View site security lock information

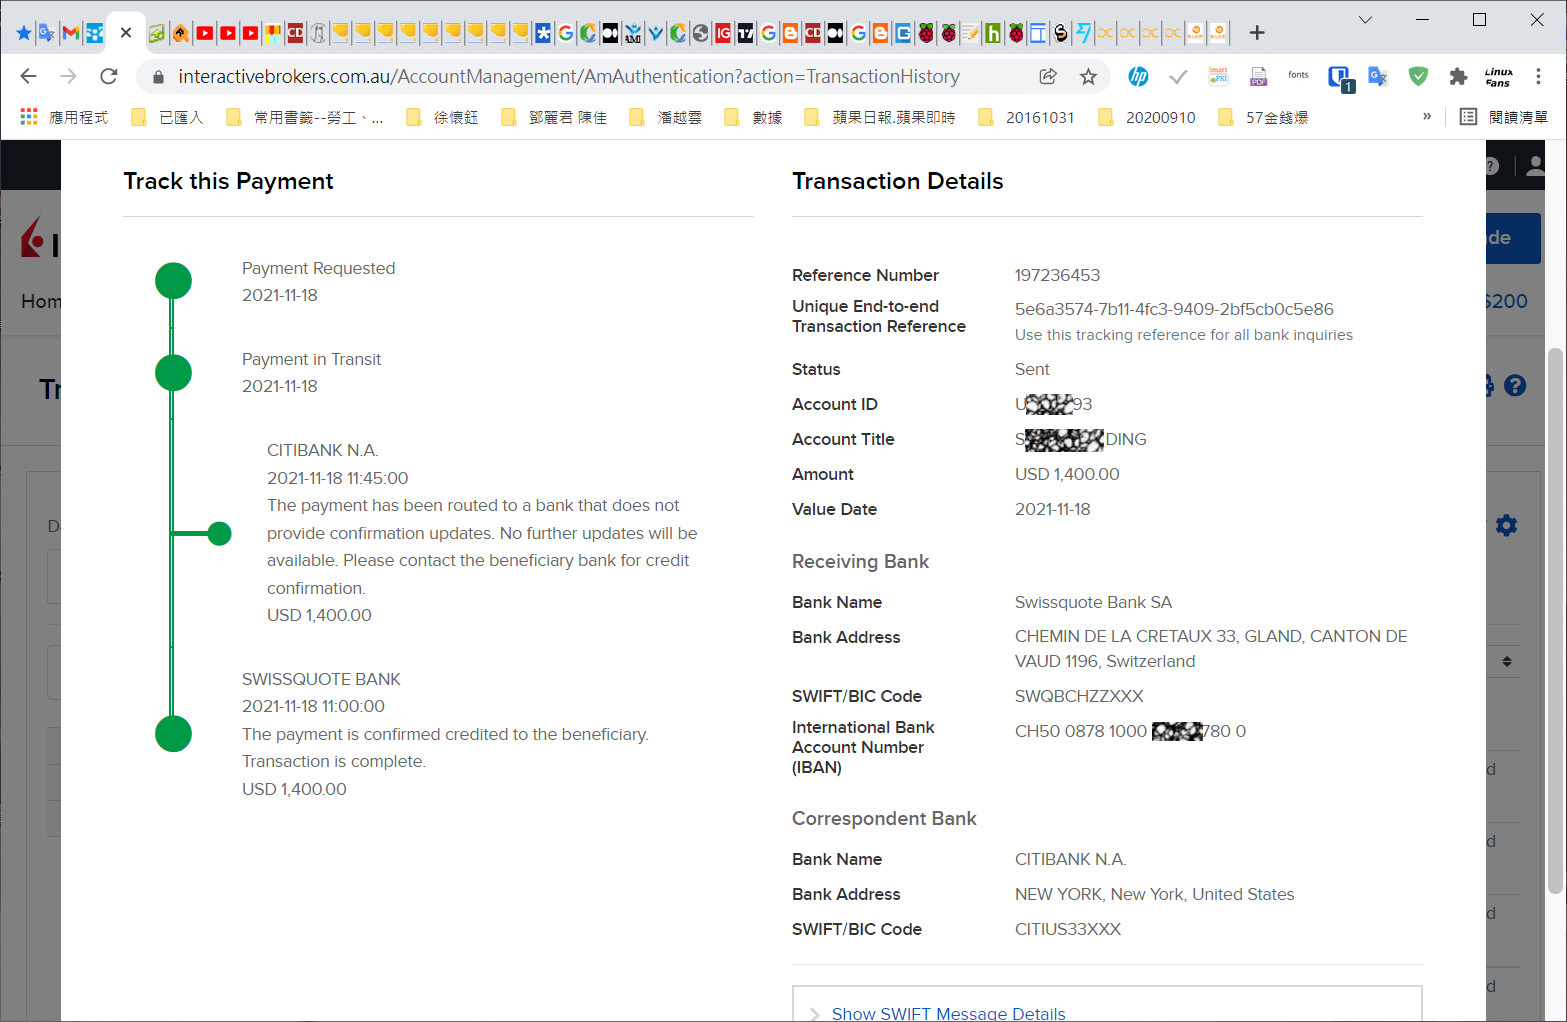[158, 77]
